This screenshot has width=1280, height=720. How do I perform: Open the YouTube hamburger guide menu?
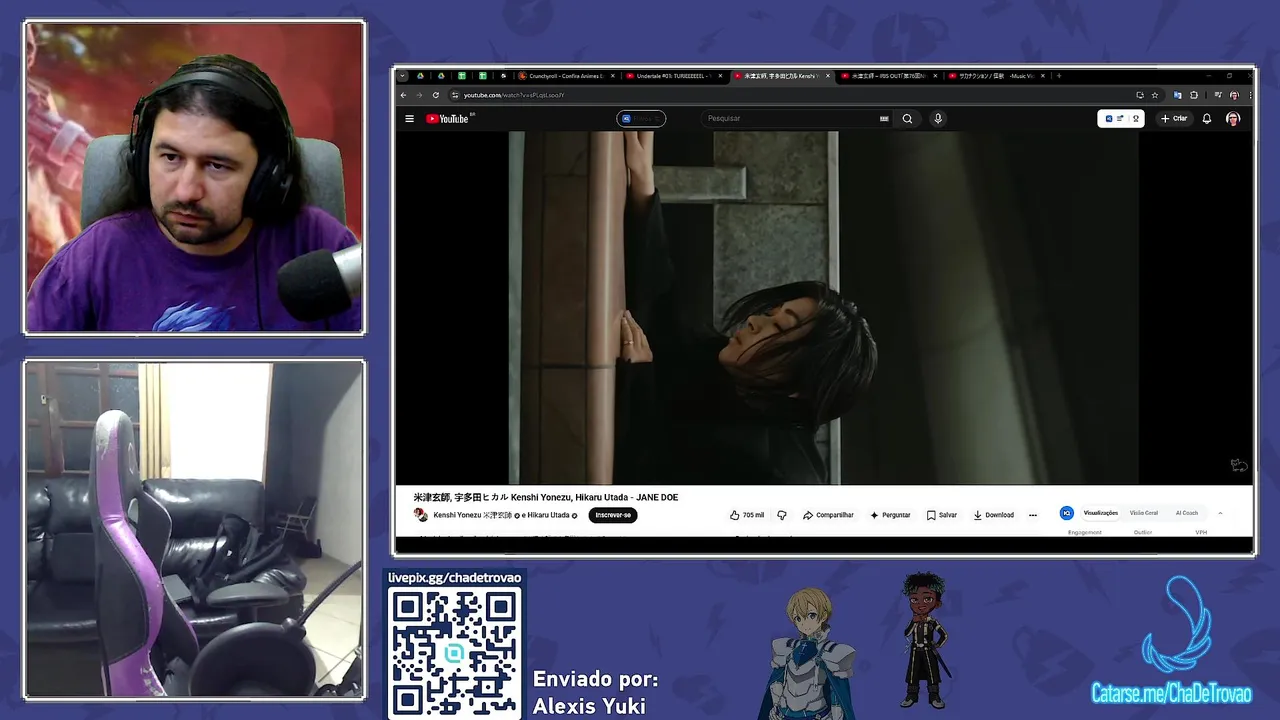(x=409, y=118)
